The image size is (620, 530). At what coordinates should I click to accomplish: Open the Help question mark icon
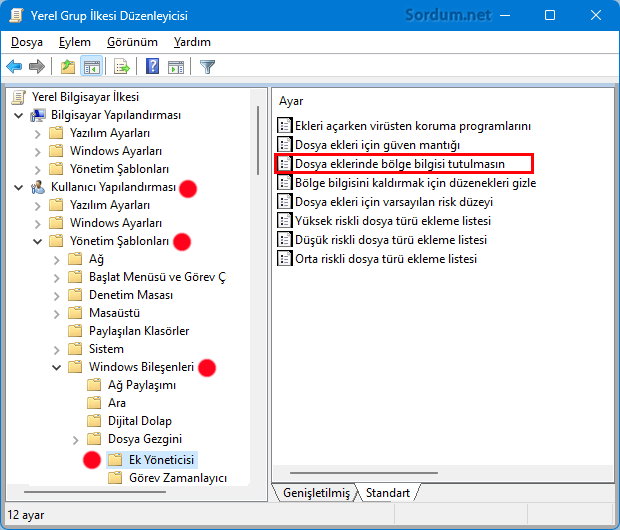[152, 66]
